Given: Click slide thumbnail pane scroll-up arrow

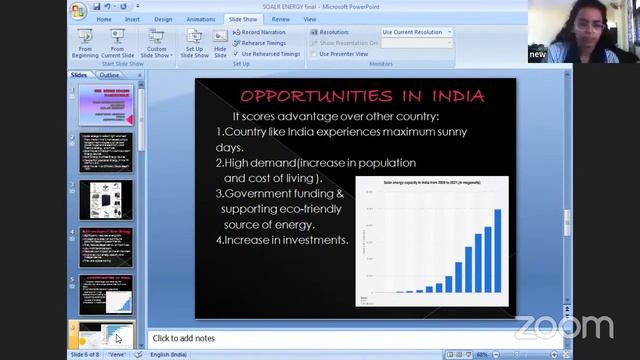Looking at the screenshot, I should click(141, 84).
